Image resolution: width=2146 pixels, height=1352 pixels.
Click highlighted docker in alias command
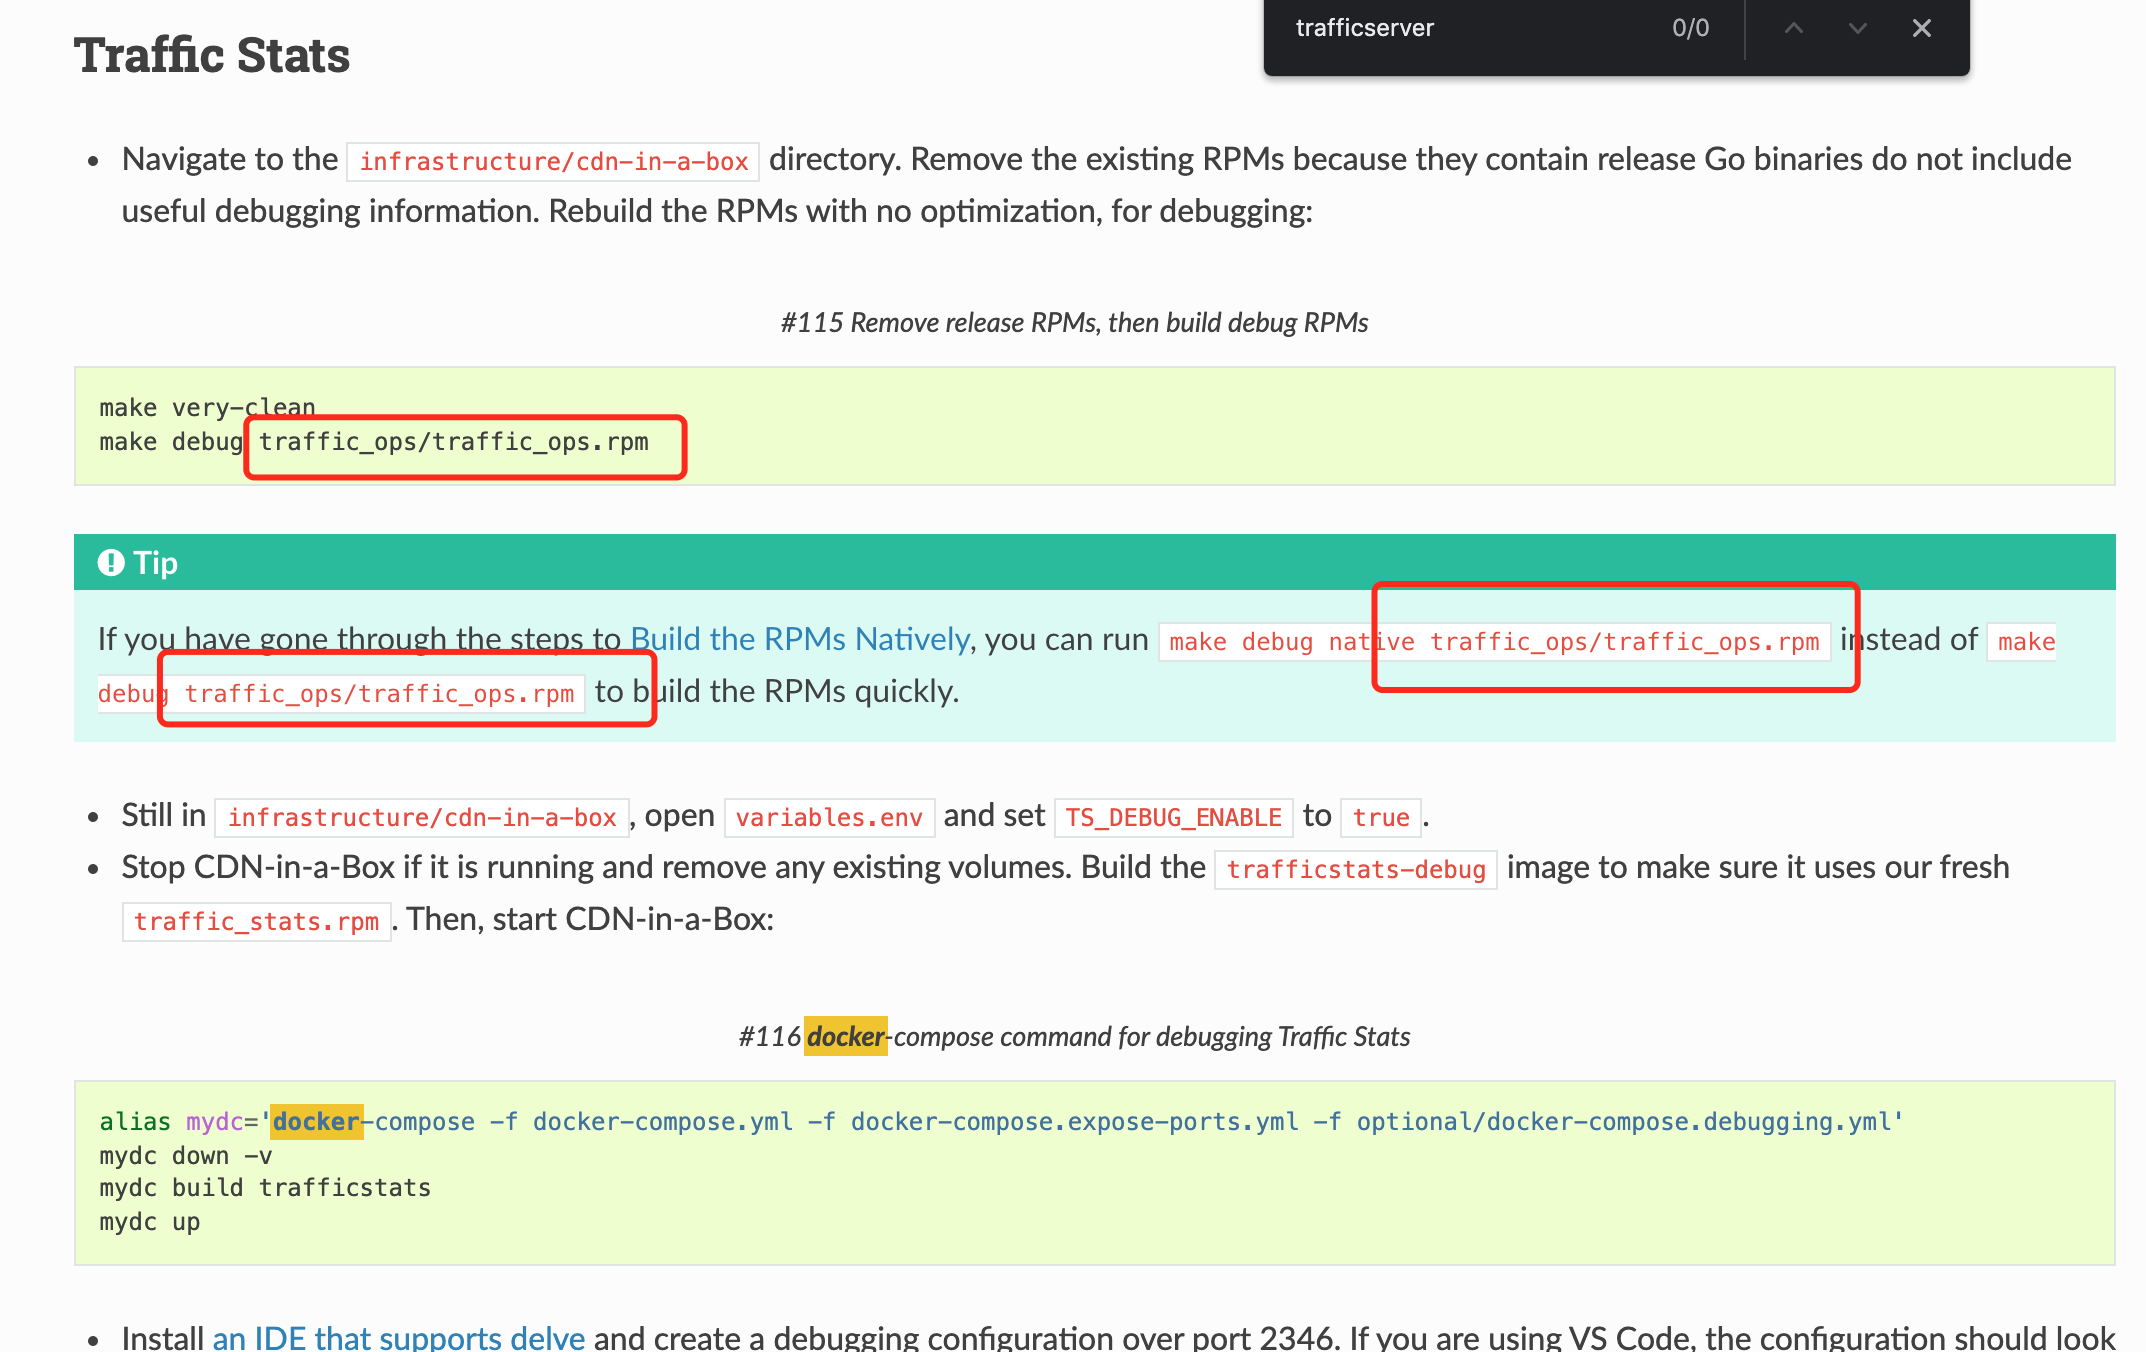pos(316,1122)
